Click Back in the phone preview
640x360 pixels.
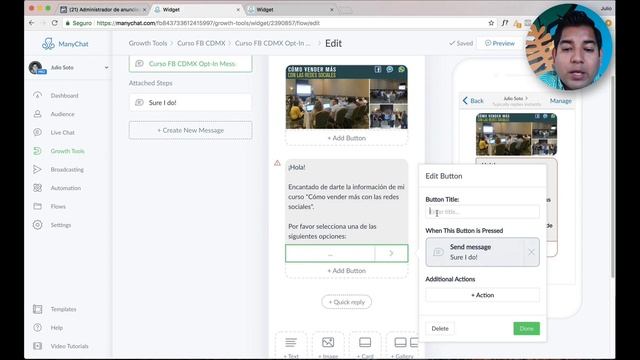tap(473, 101)
